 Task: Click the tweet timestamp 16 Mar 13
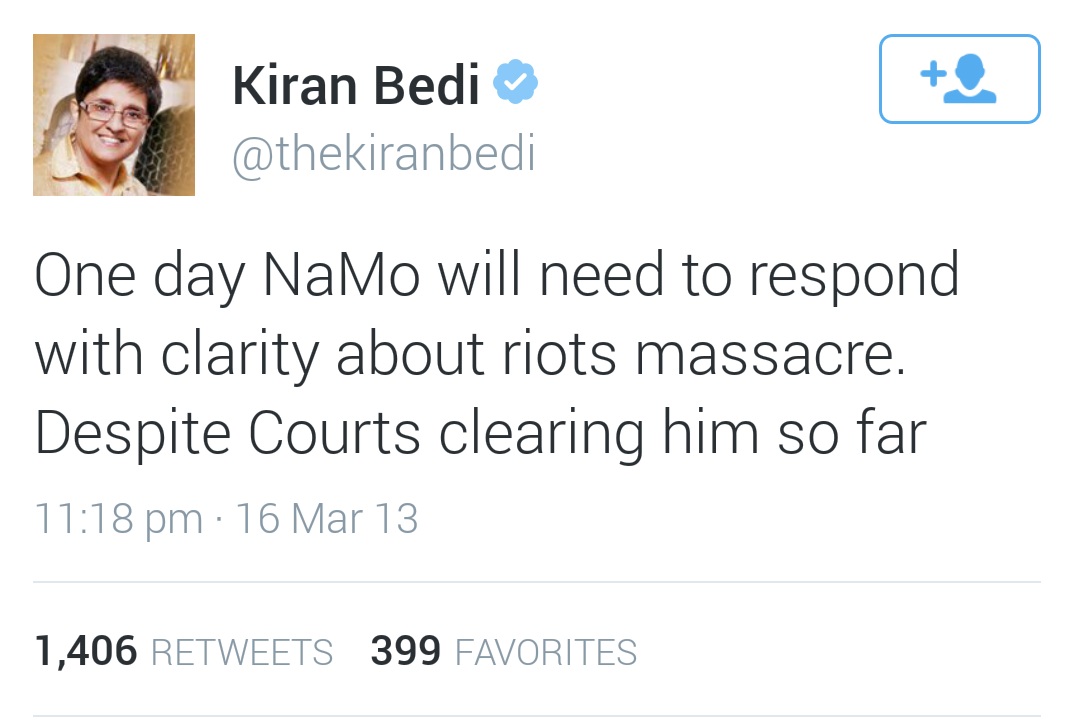tap(330, 518)
